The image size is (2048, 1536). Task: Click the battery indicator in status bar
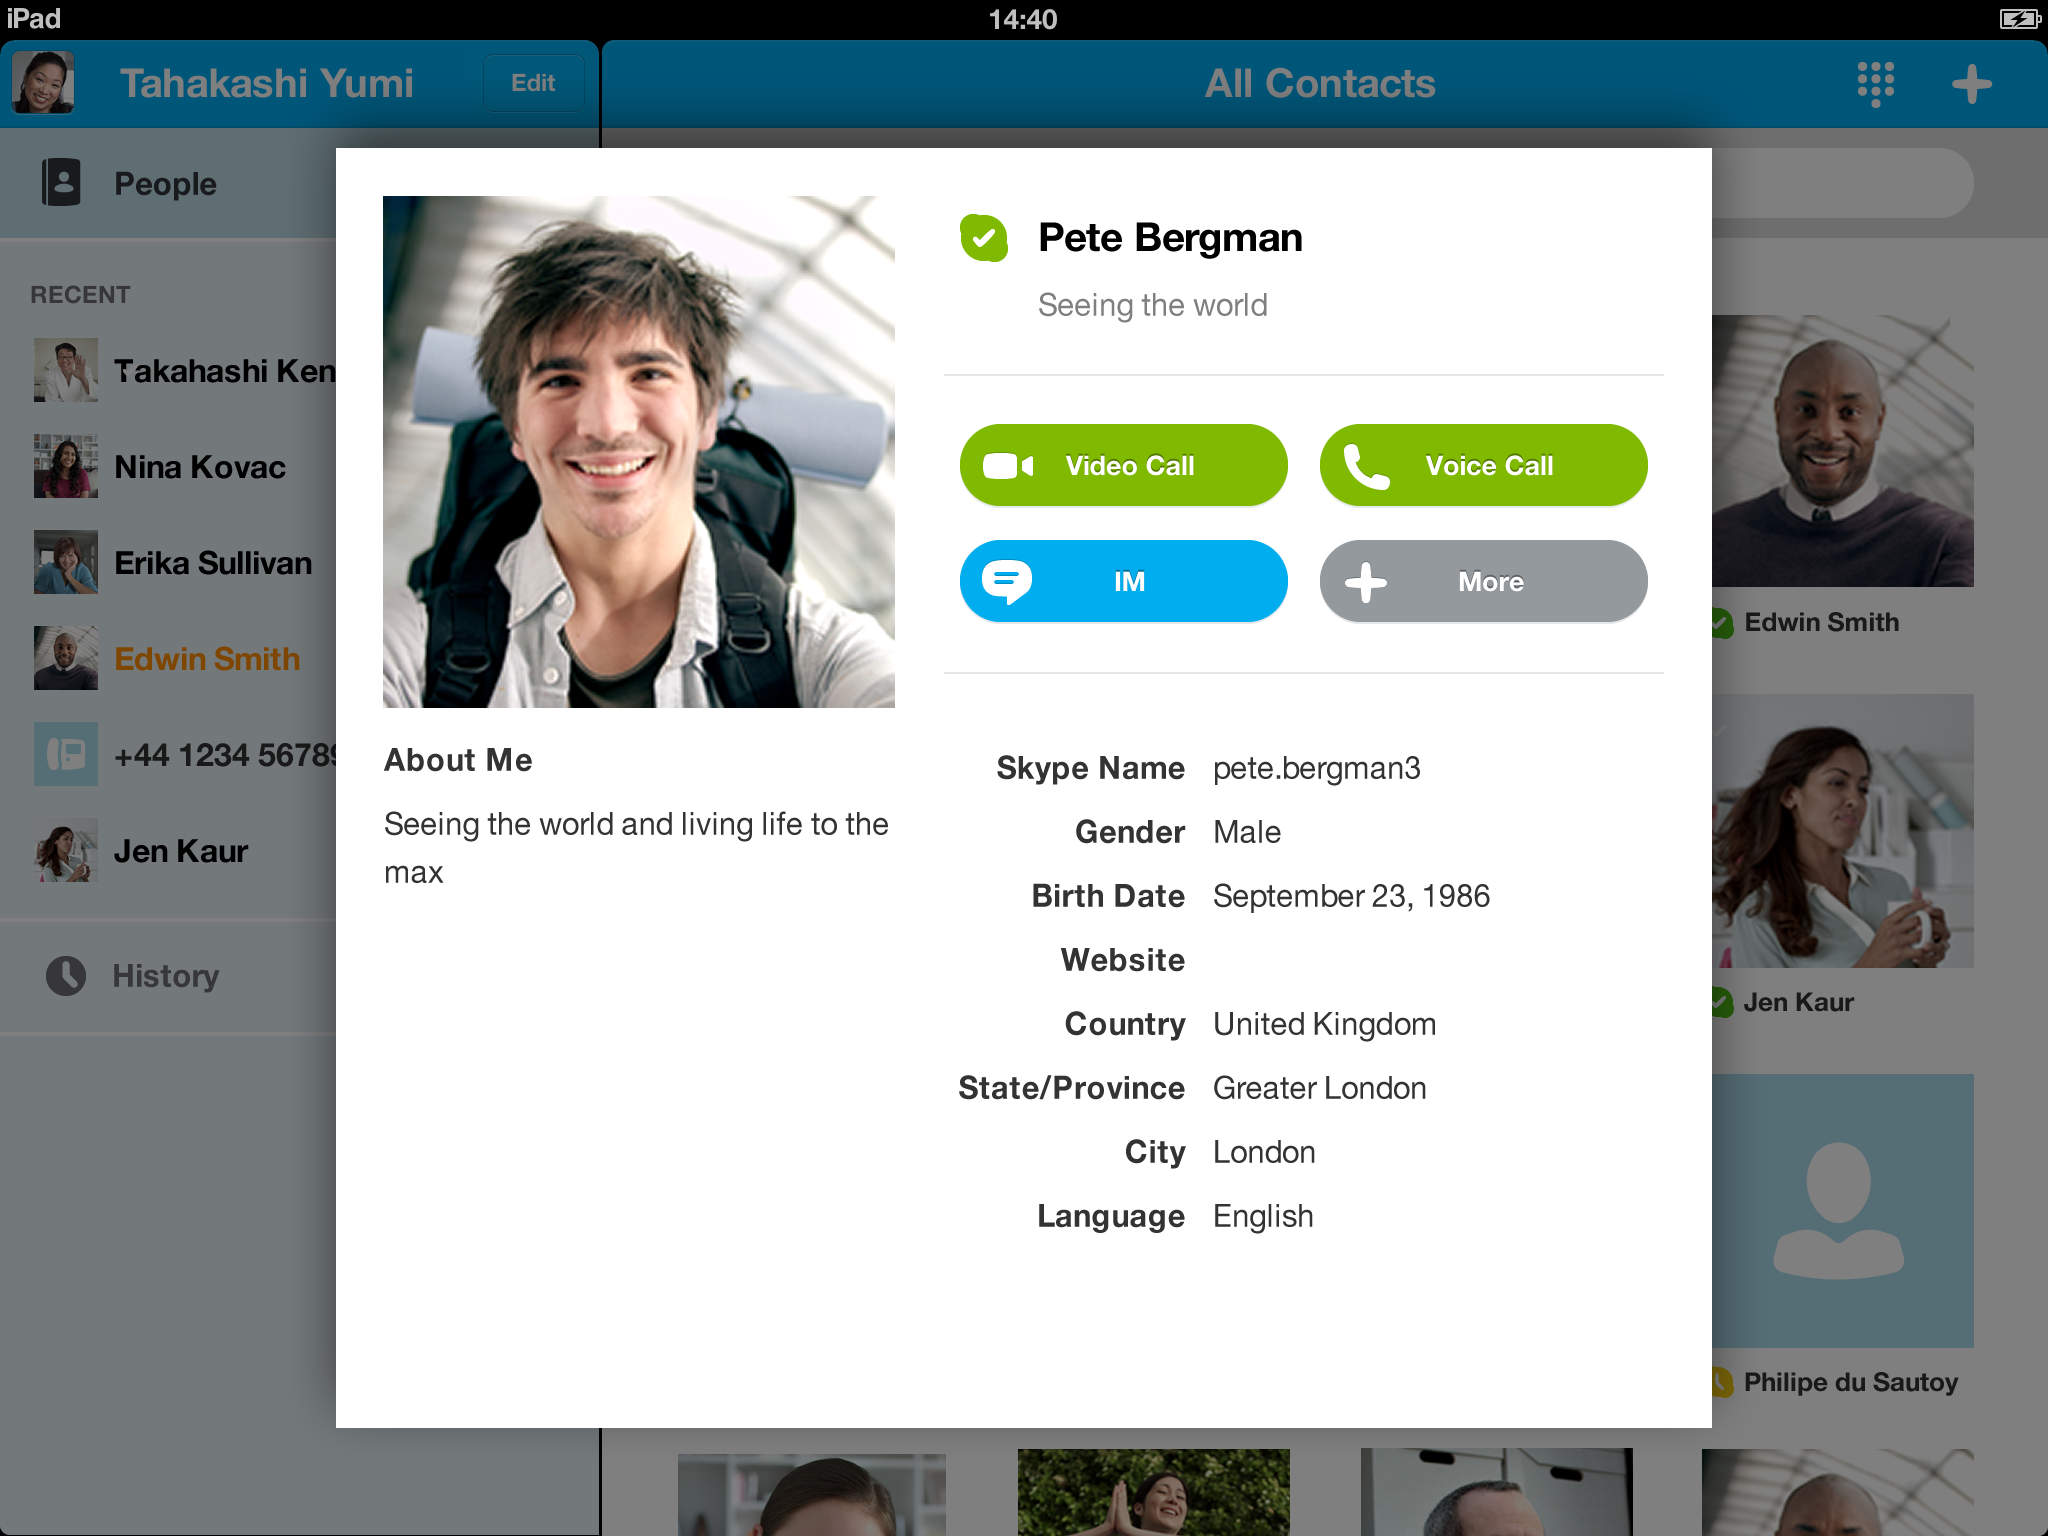pos(2019,19)
